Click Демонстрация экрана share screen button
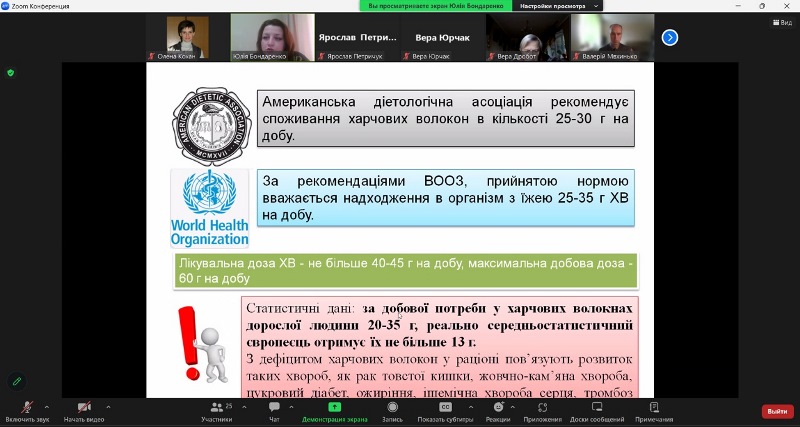 coord(335,412)
